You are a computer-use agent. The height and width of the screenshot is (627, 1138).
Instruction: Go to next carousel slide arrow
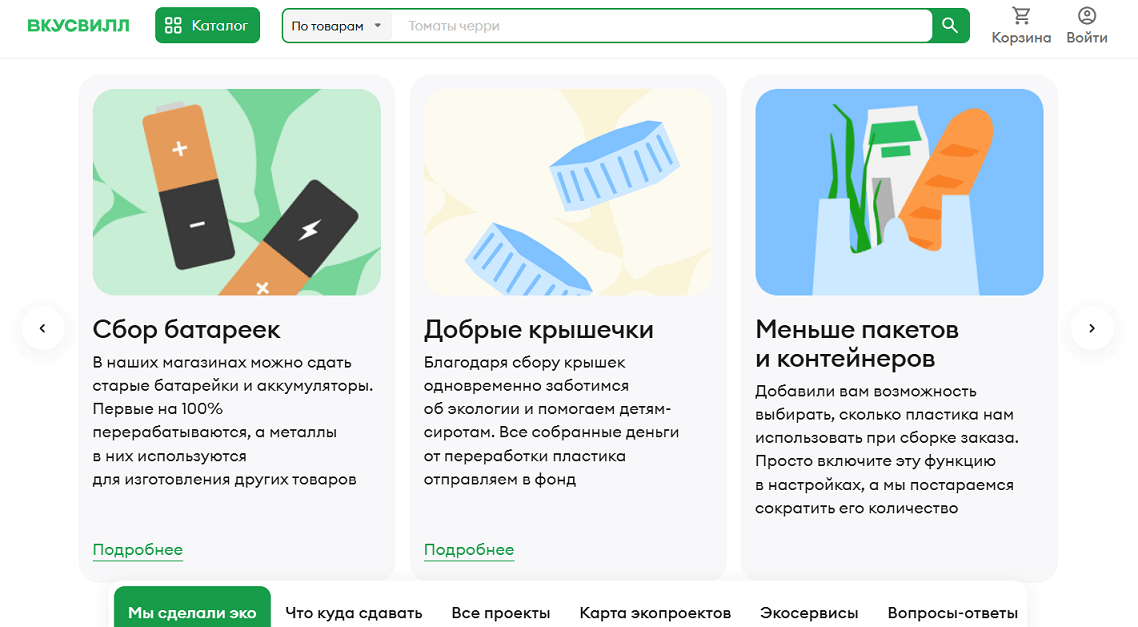point(1092,328)
